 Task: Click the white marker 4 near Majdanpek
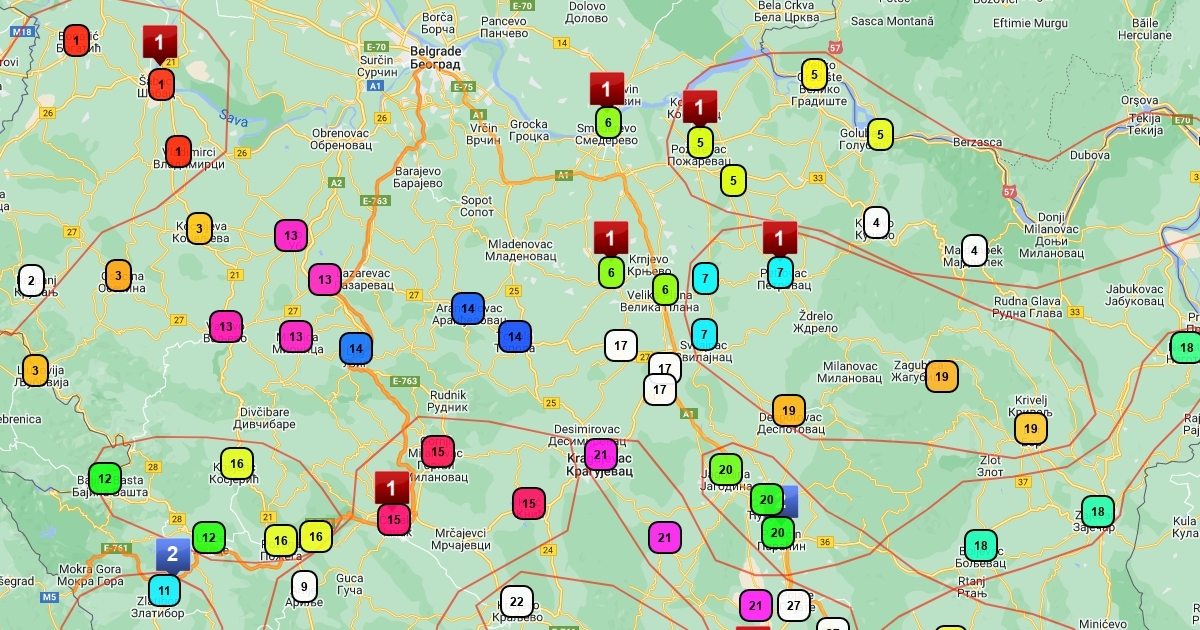[974, 250]
